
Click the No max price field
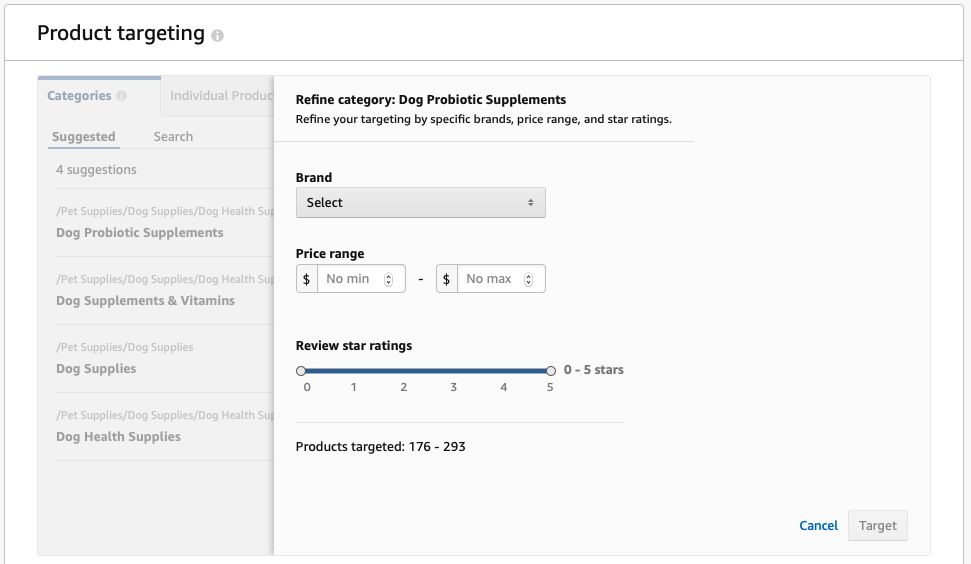point(489,279)
